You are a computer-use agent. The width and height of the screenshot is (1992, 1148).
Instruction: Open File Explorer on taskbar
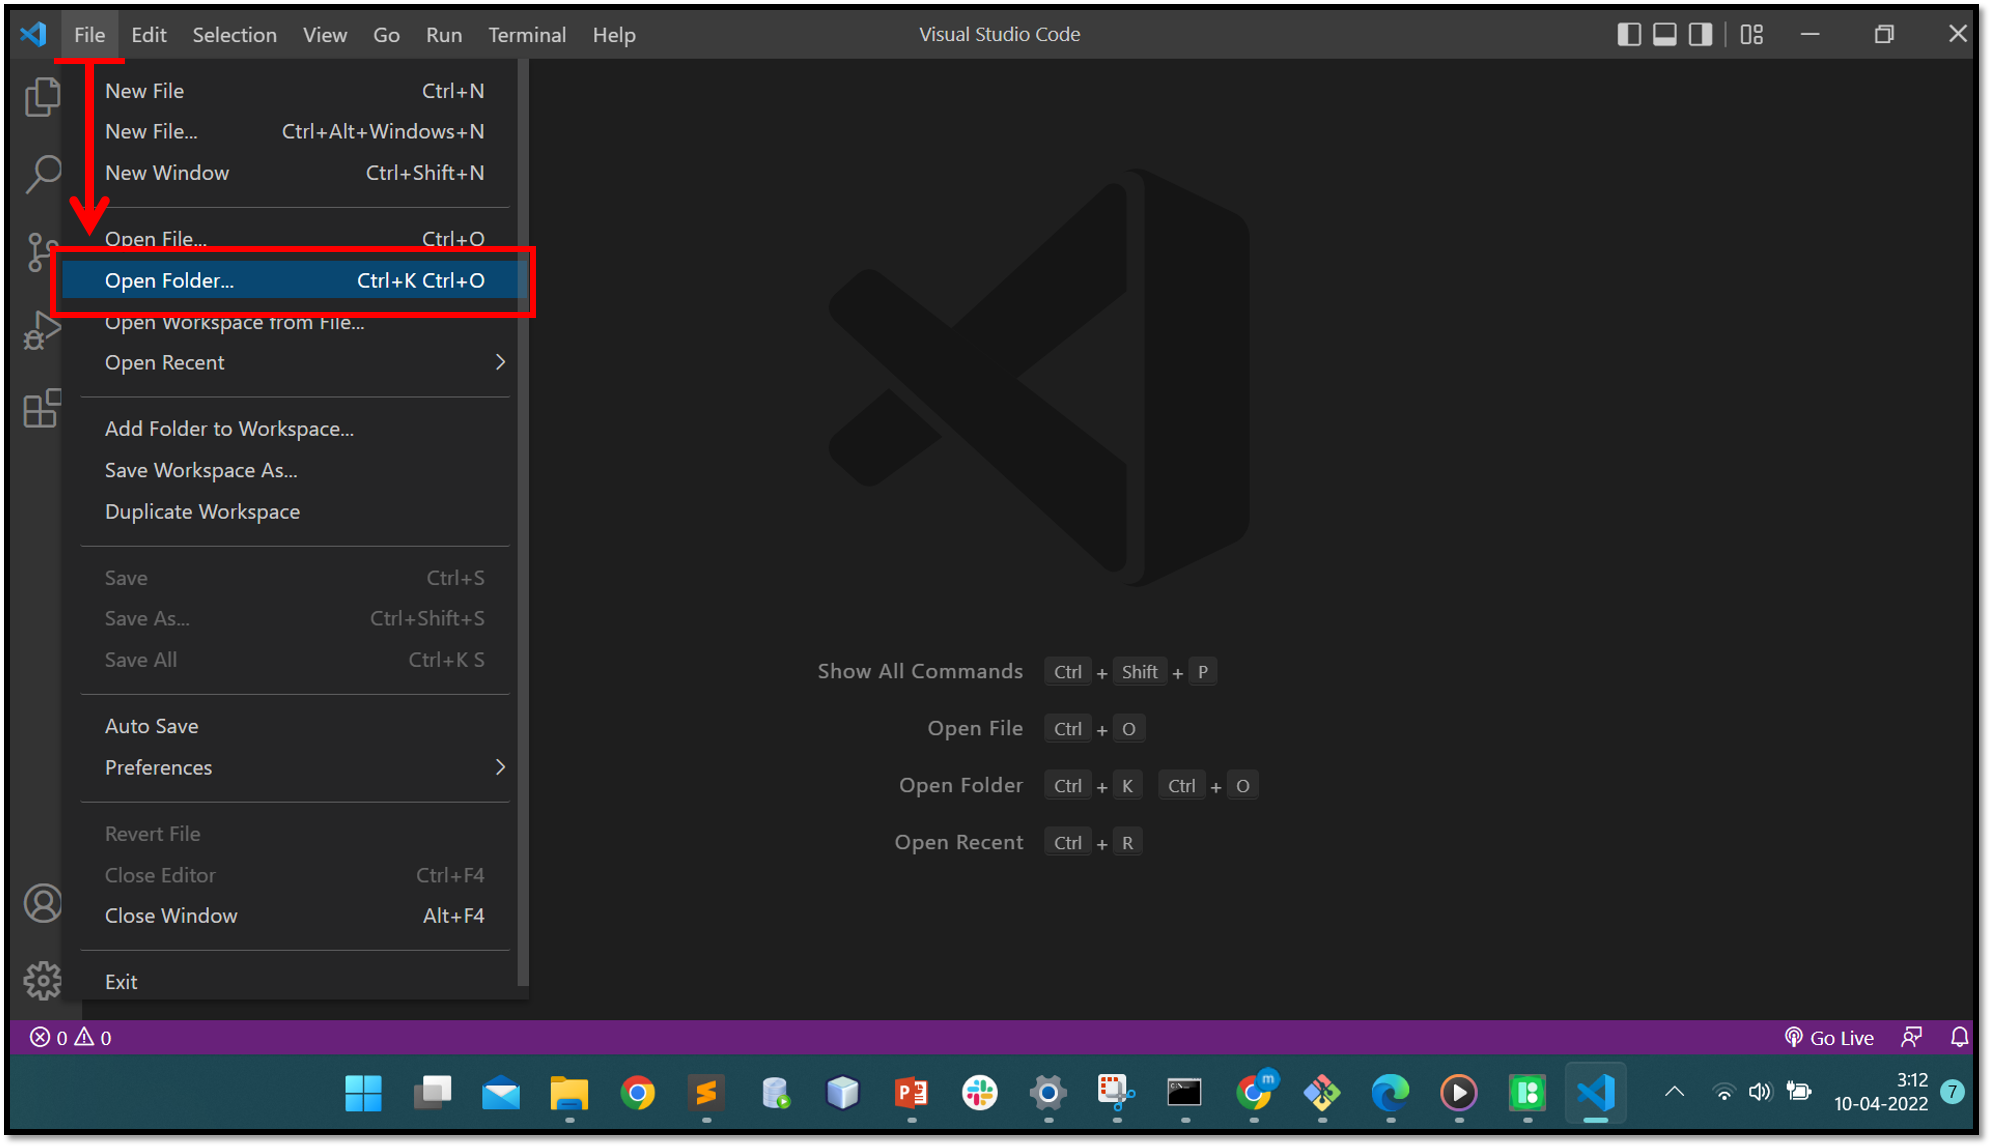(569, 1093)
